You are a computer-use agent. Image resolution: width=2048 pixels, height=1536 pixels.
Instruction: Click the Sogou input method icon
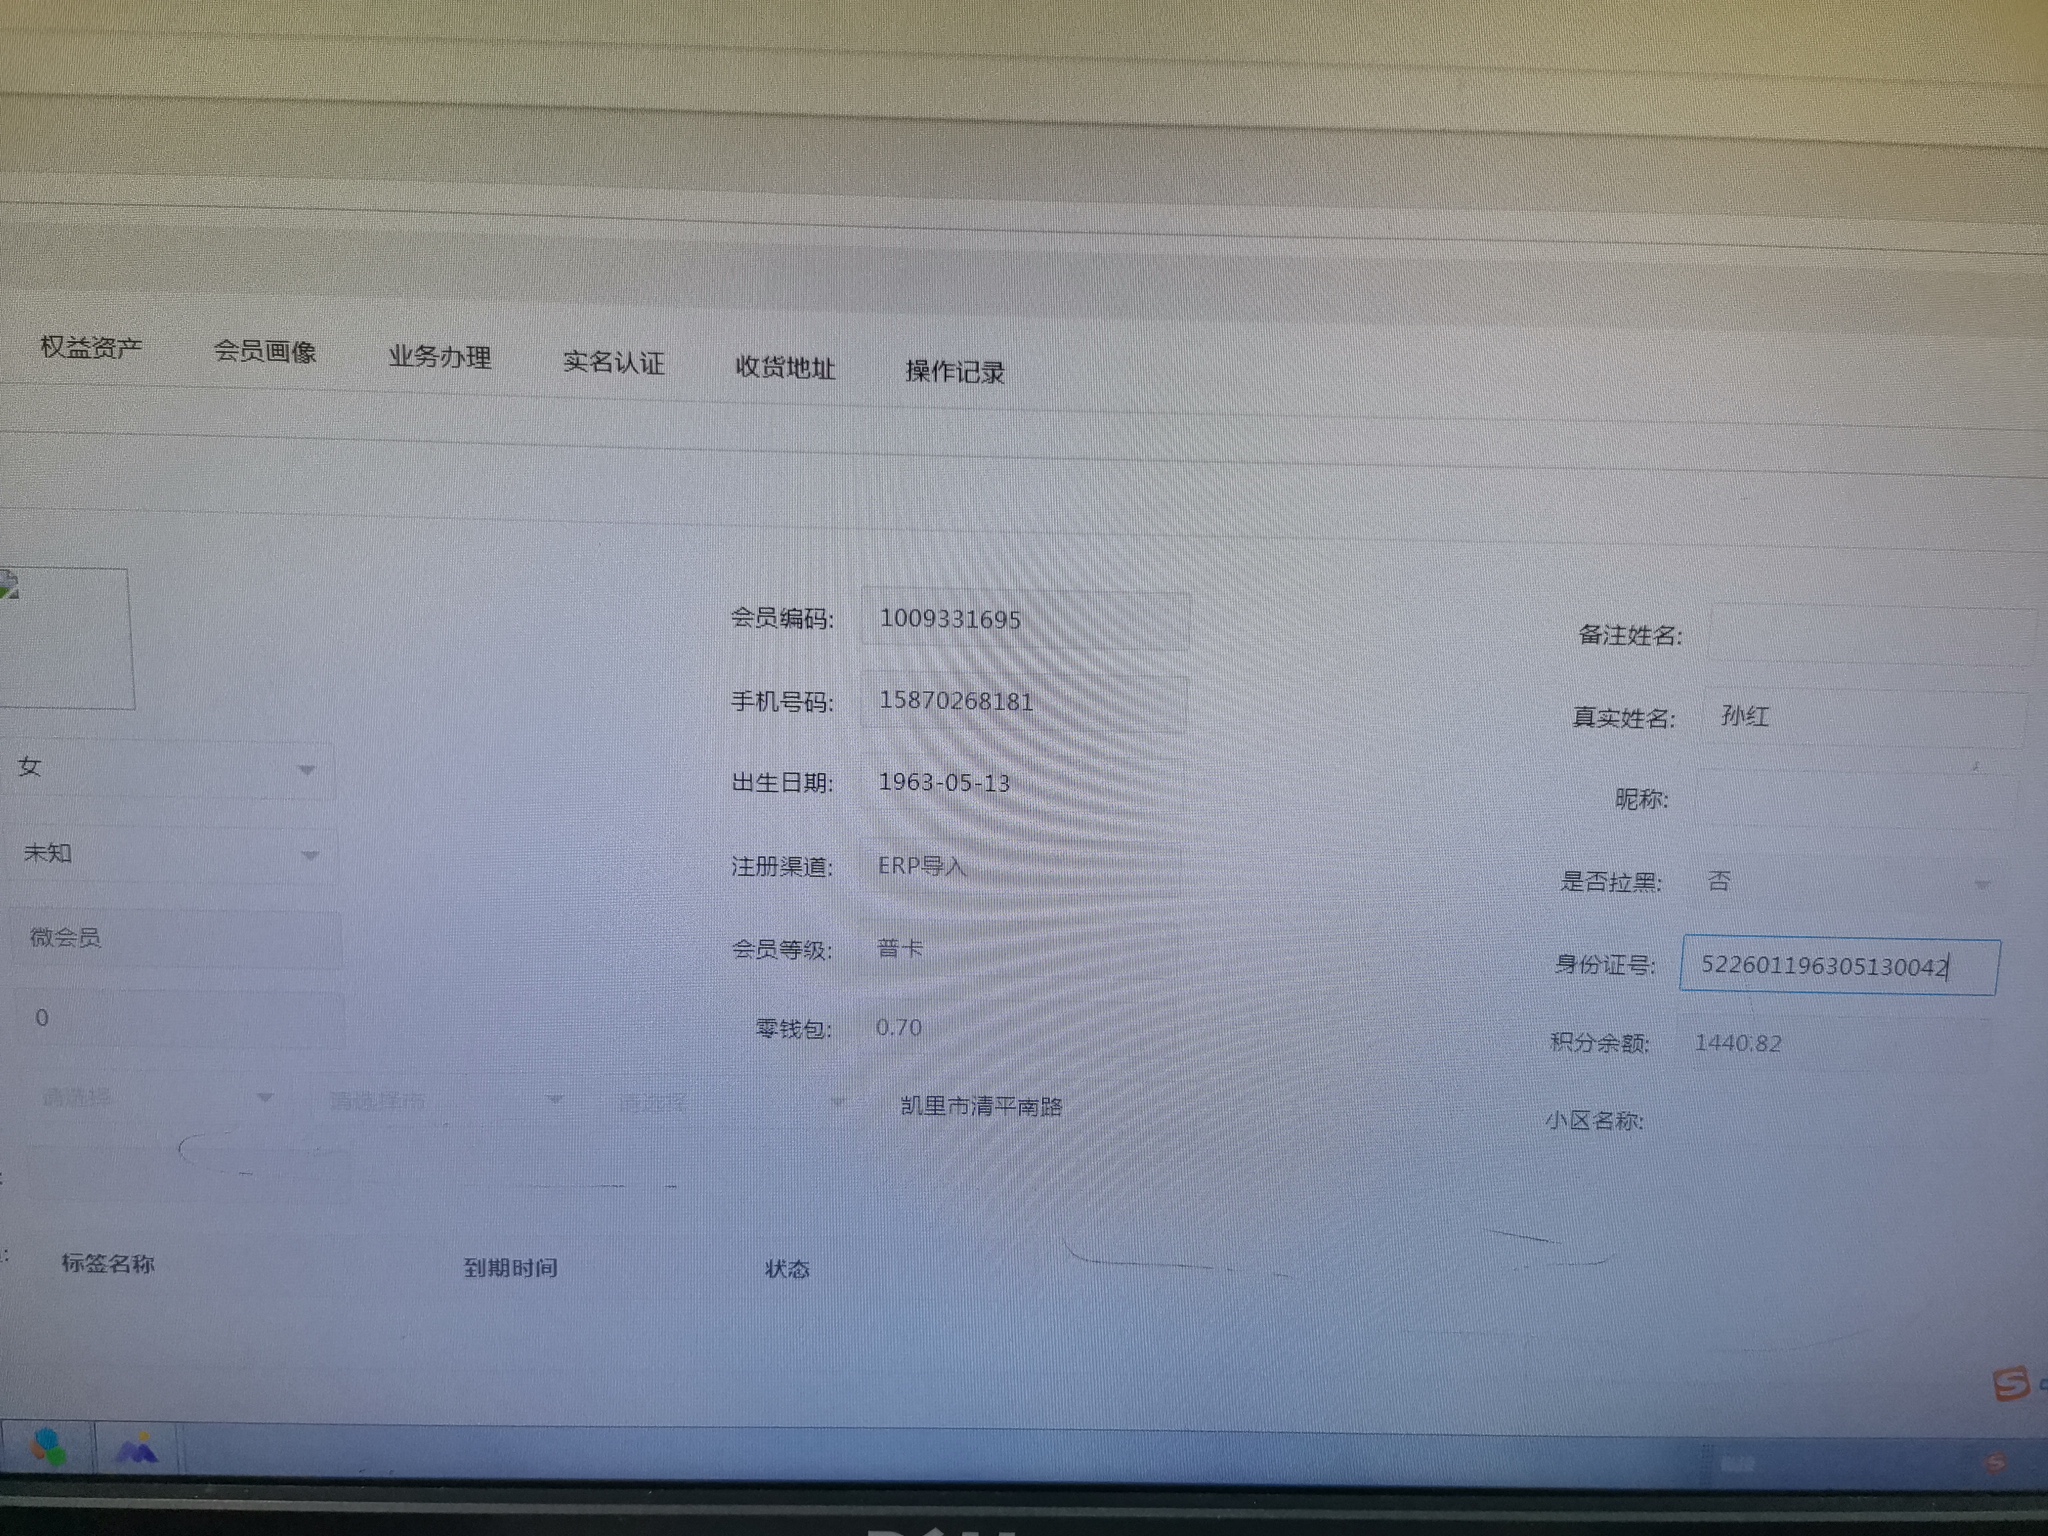(x=2011, y=1384)
